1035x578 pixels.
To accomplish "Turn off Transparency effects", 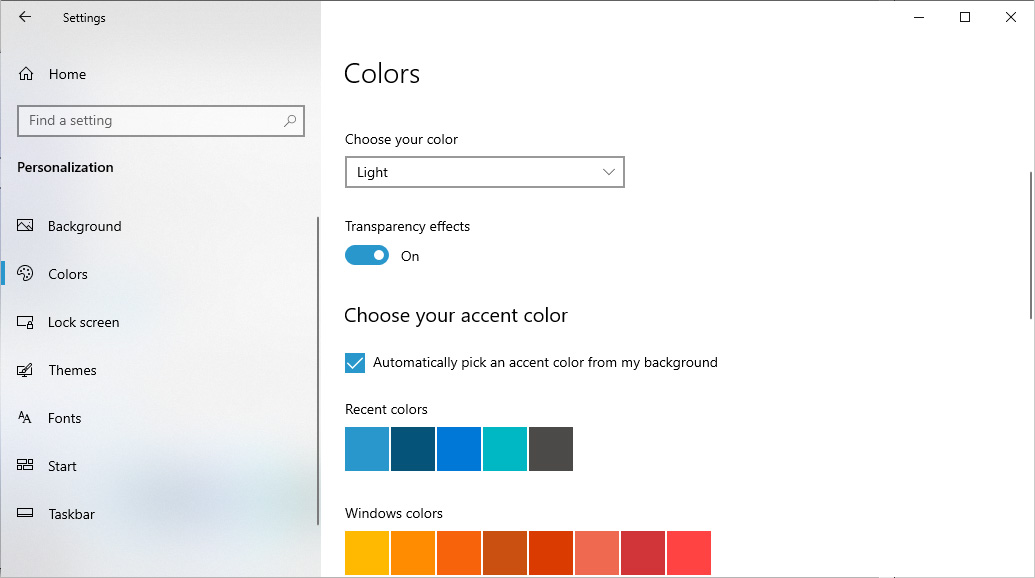I will 366,255.
